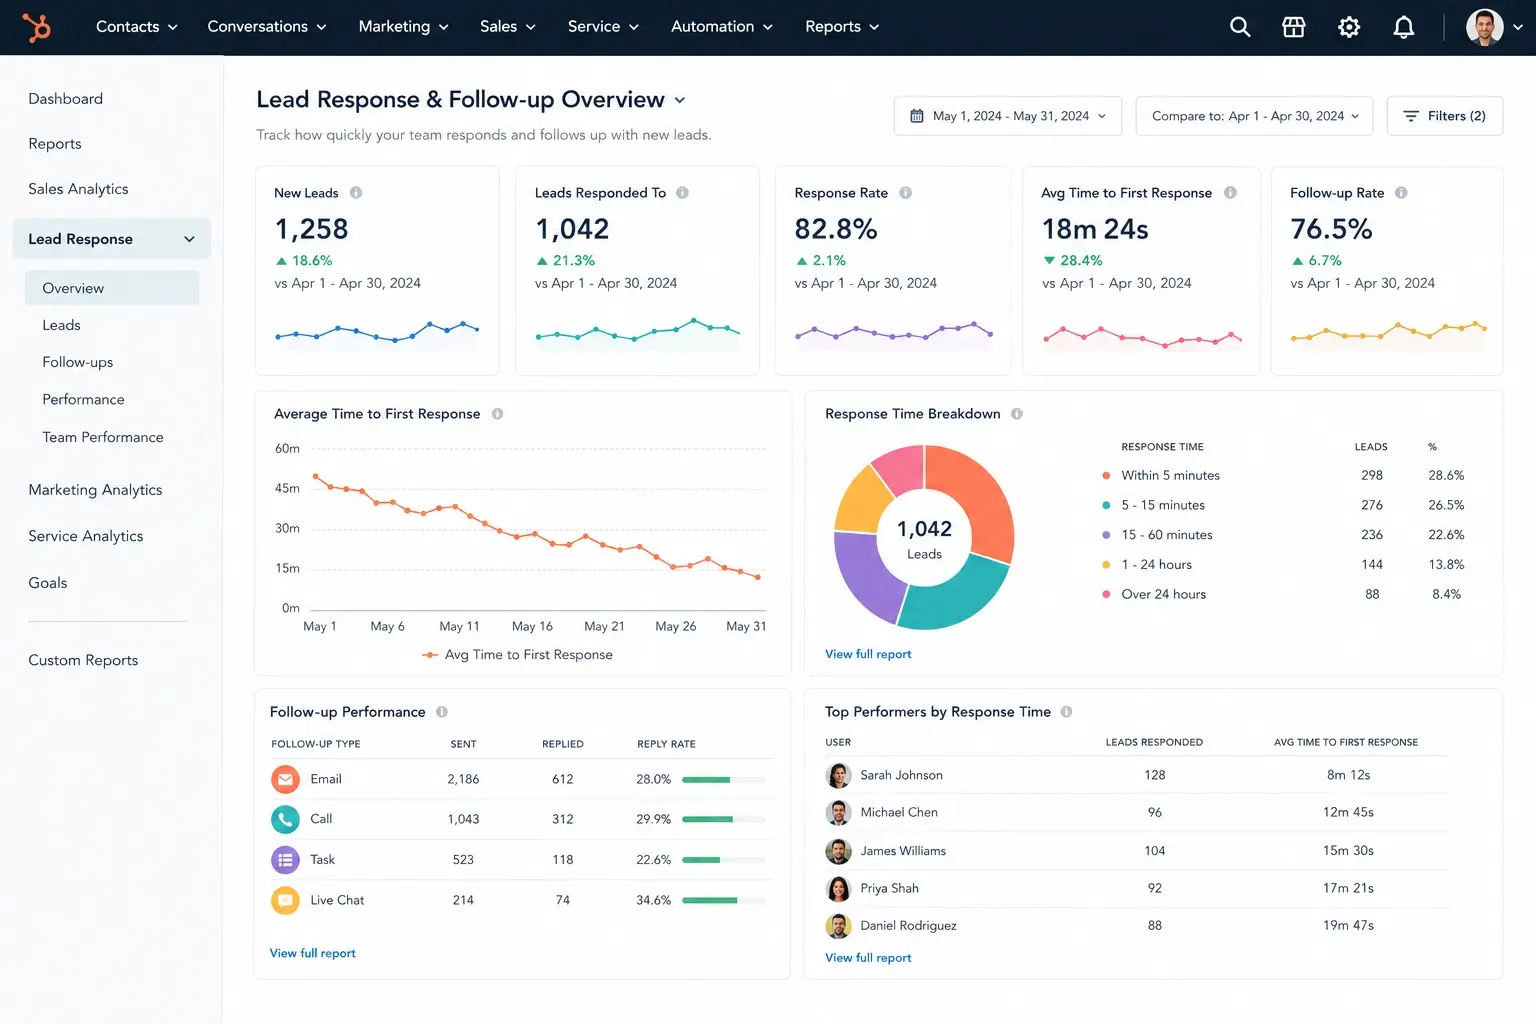Click the Live Chat reply rate progress bar
Viewport: 1536px width, 1024px height.
[724, 901]
